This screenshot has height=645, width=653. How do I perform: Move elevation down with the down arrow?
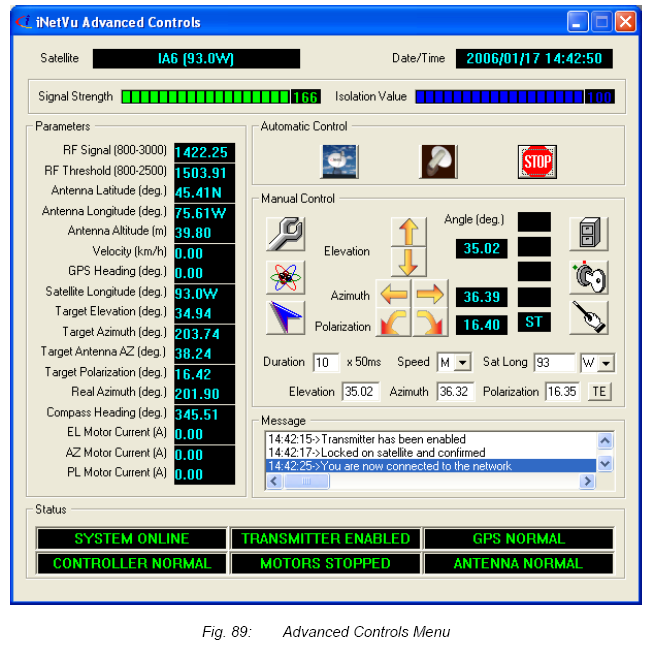click(409, 262)
